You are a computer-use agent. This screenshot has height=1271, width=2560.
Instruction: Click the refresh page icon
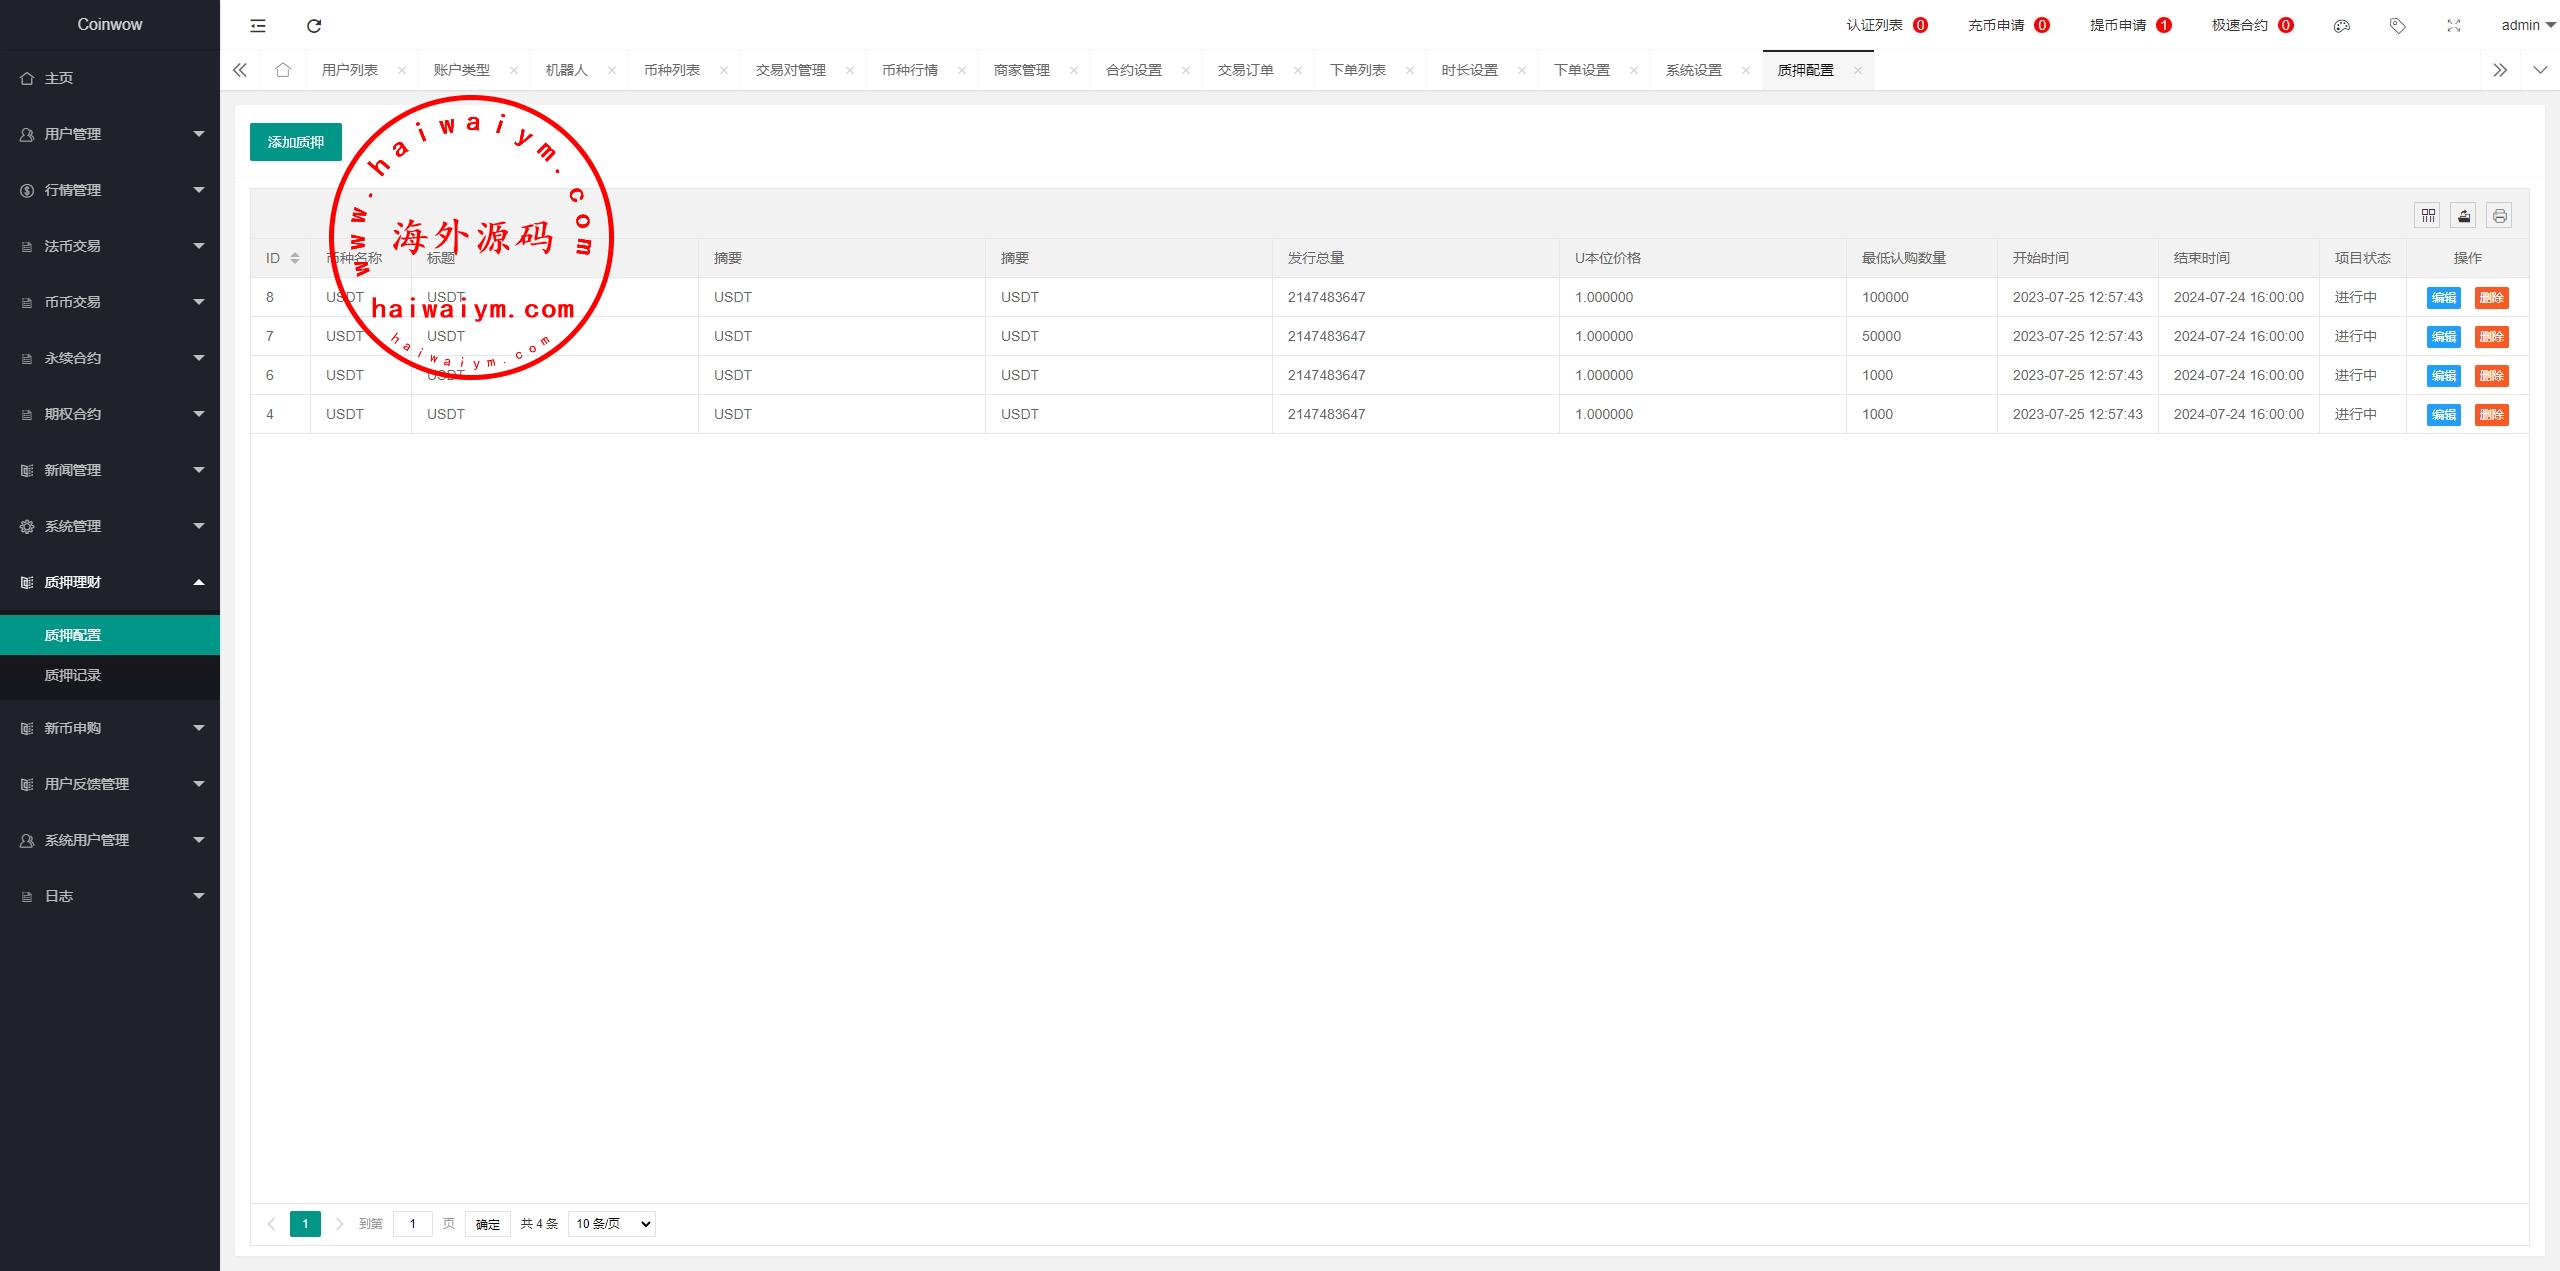click(314, 26)
